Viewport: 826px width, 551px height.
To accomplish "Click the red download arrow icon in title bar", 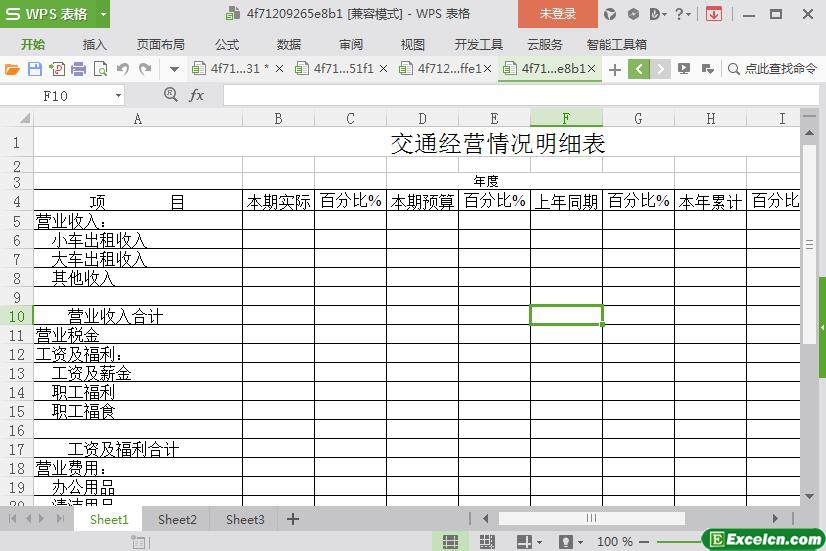I will pos(714,14).
